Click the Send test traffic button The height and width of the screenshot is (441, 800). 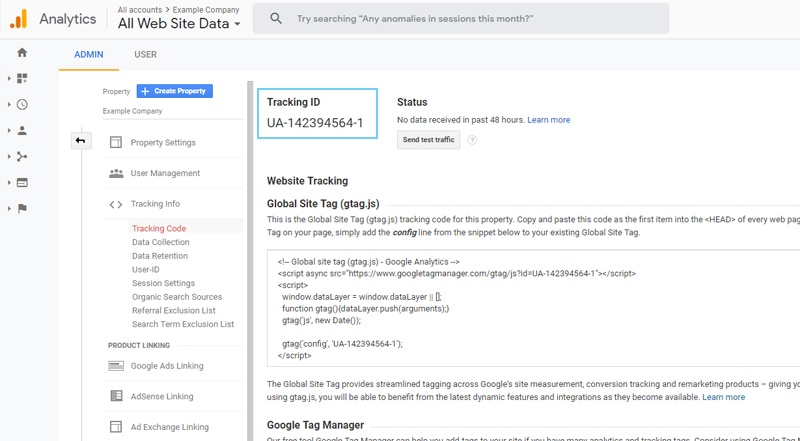(429, 140)
